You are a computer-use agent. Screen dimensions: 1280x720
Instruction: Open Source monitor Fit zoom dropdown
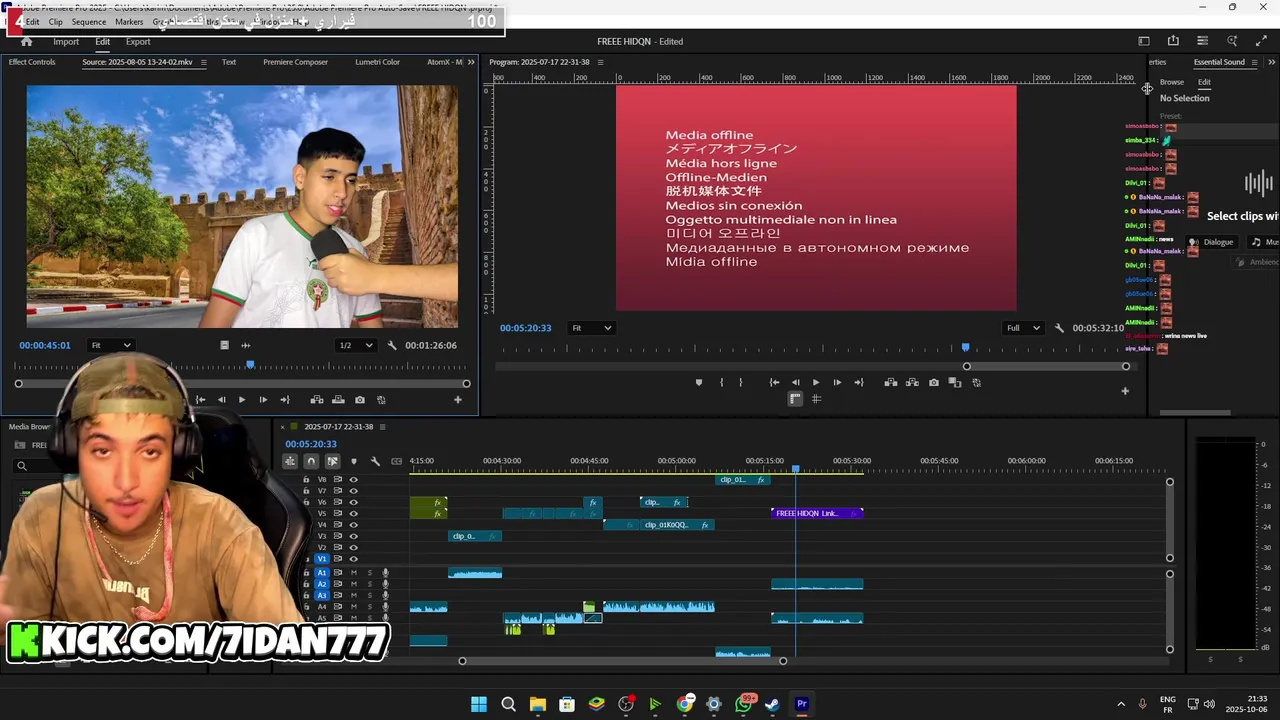pos(111,345)
